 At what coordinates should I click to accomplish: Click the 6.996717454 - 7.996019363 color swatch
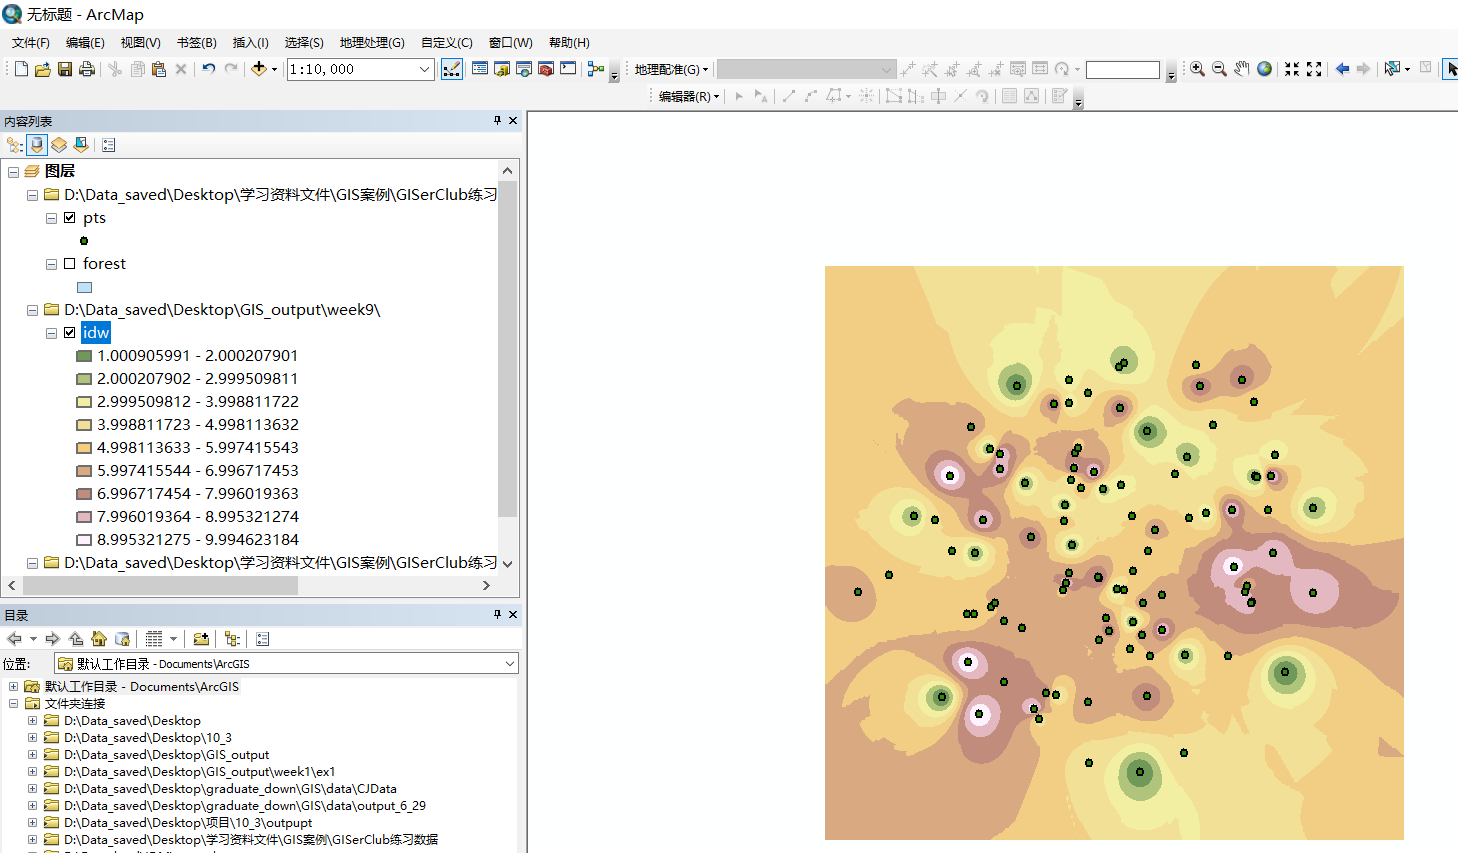pos(84,493)
